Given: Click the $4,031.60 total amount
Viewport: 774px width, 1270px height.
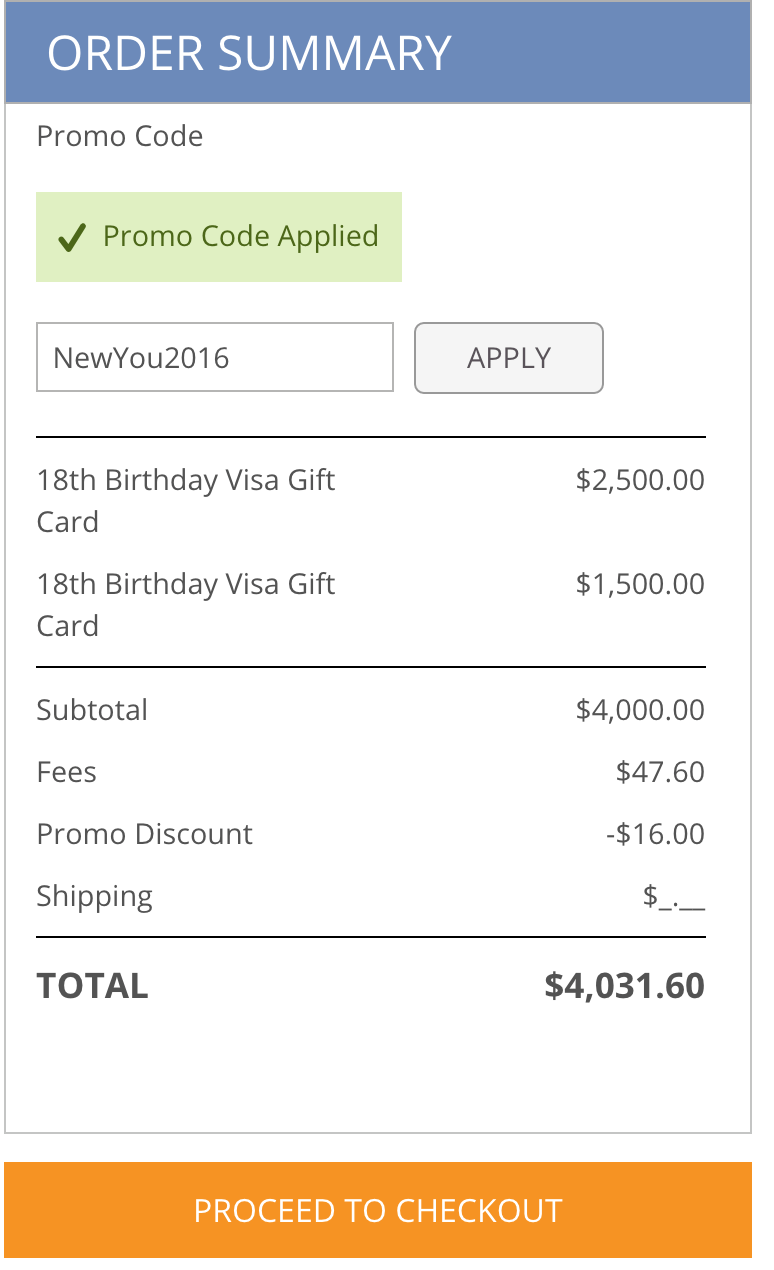Looking at the screenshot, I should coord(624,986).
